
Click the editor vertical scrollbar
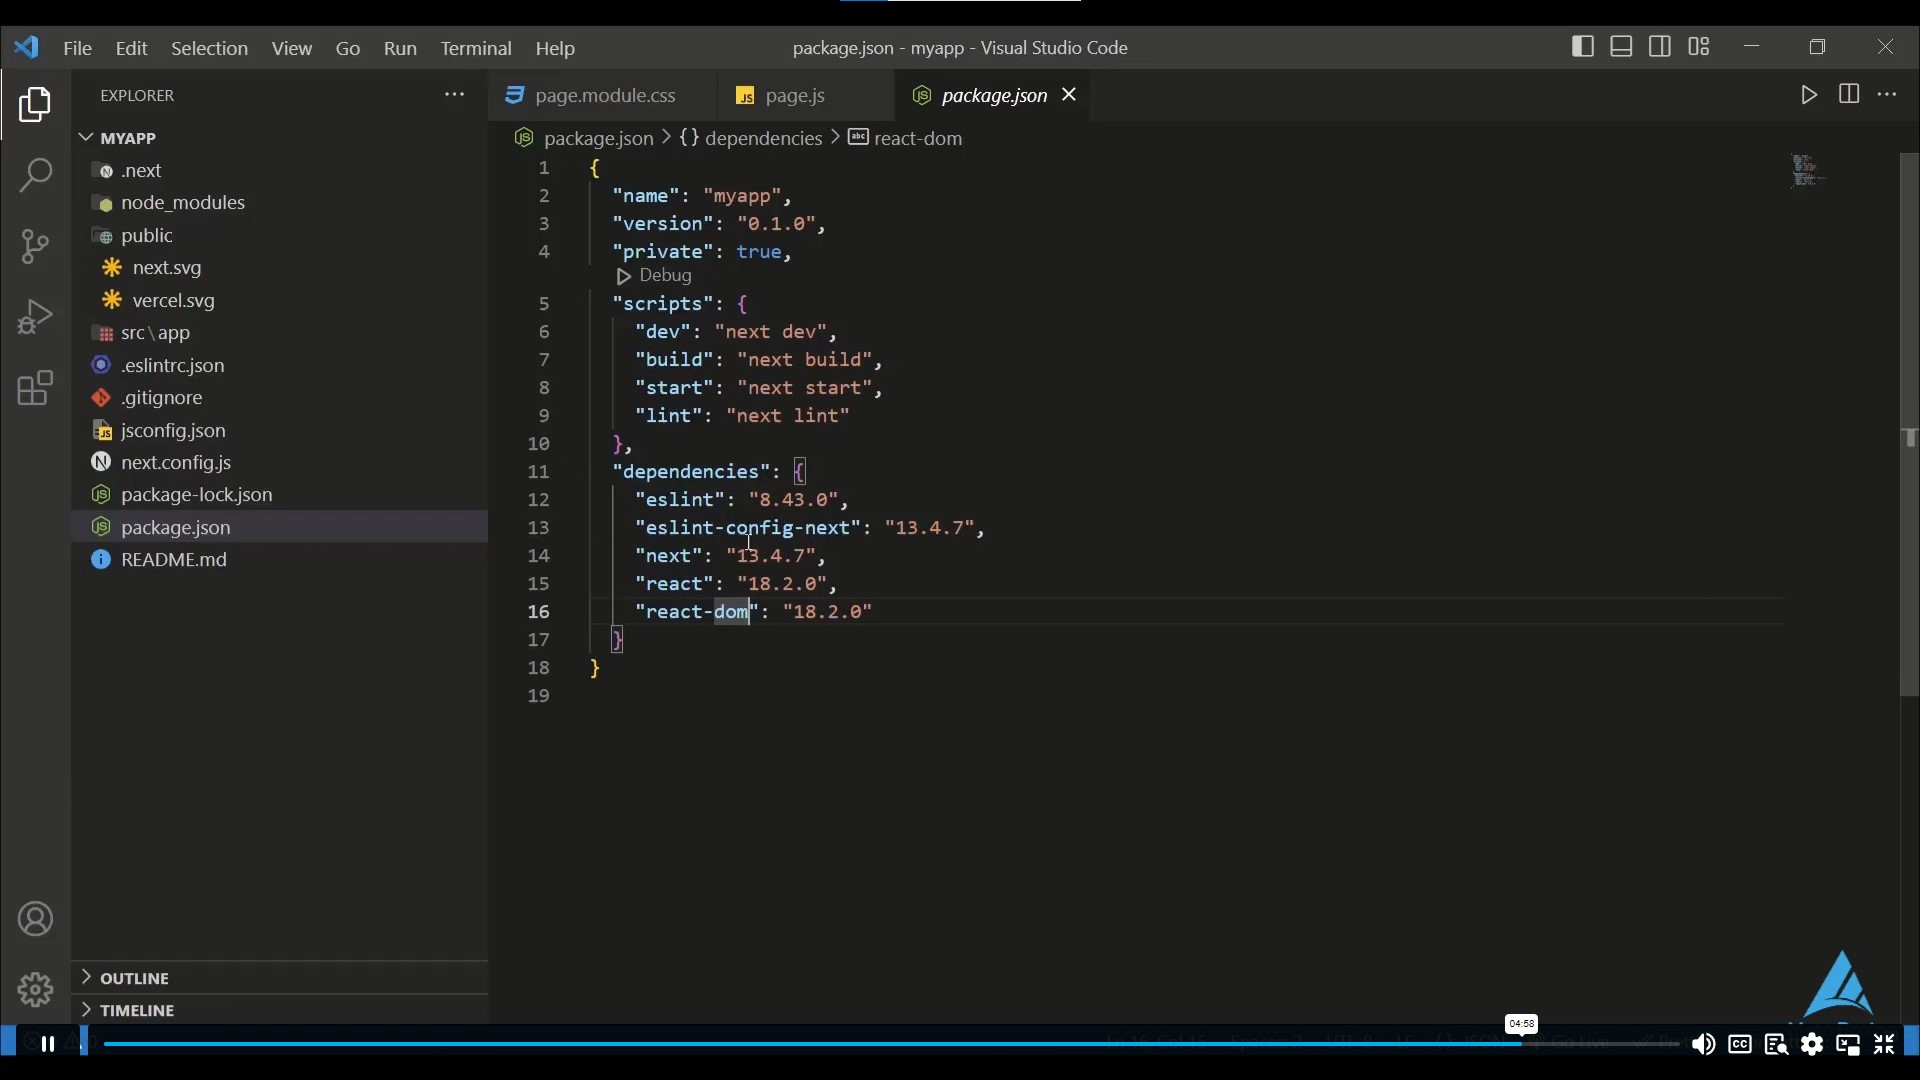point(1909,425)
